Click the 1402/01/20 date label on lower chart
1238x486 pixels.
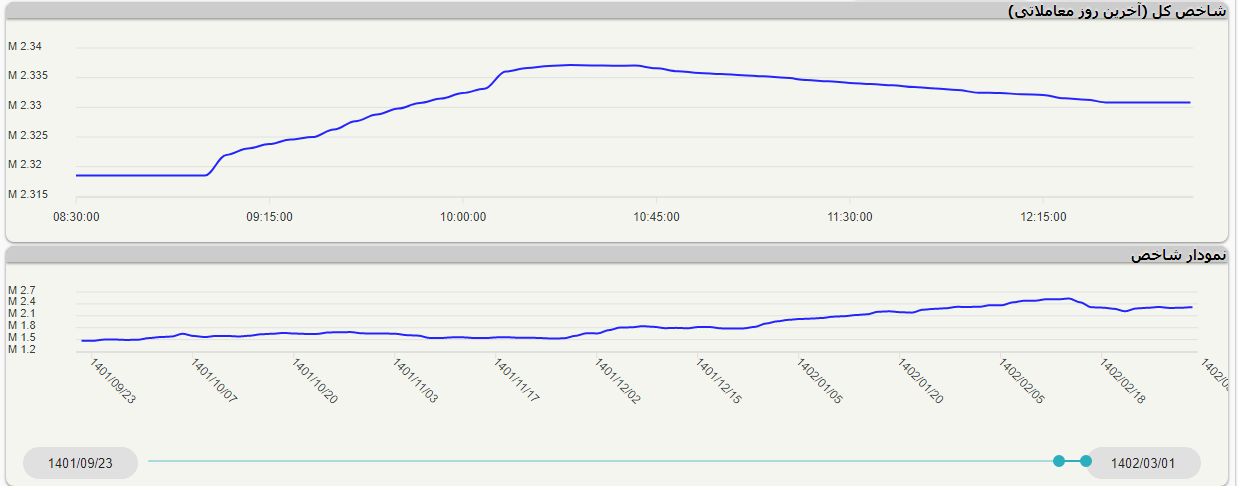point(922,381)
